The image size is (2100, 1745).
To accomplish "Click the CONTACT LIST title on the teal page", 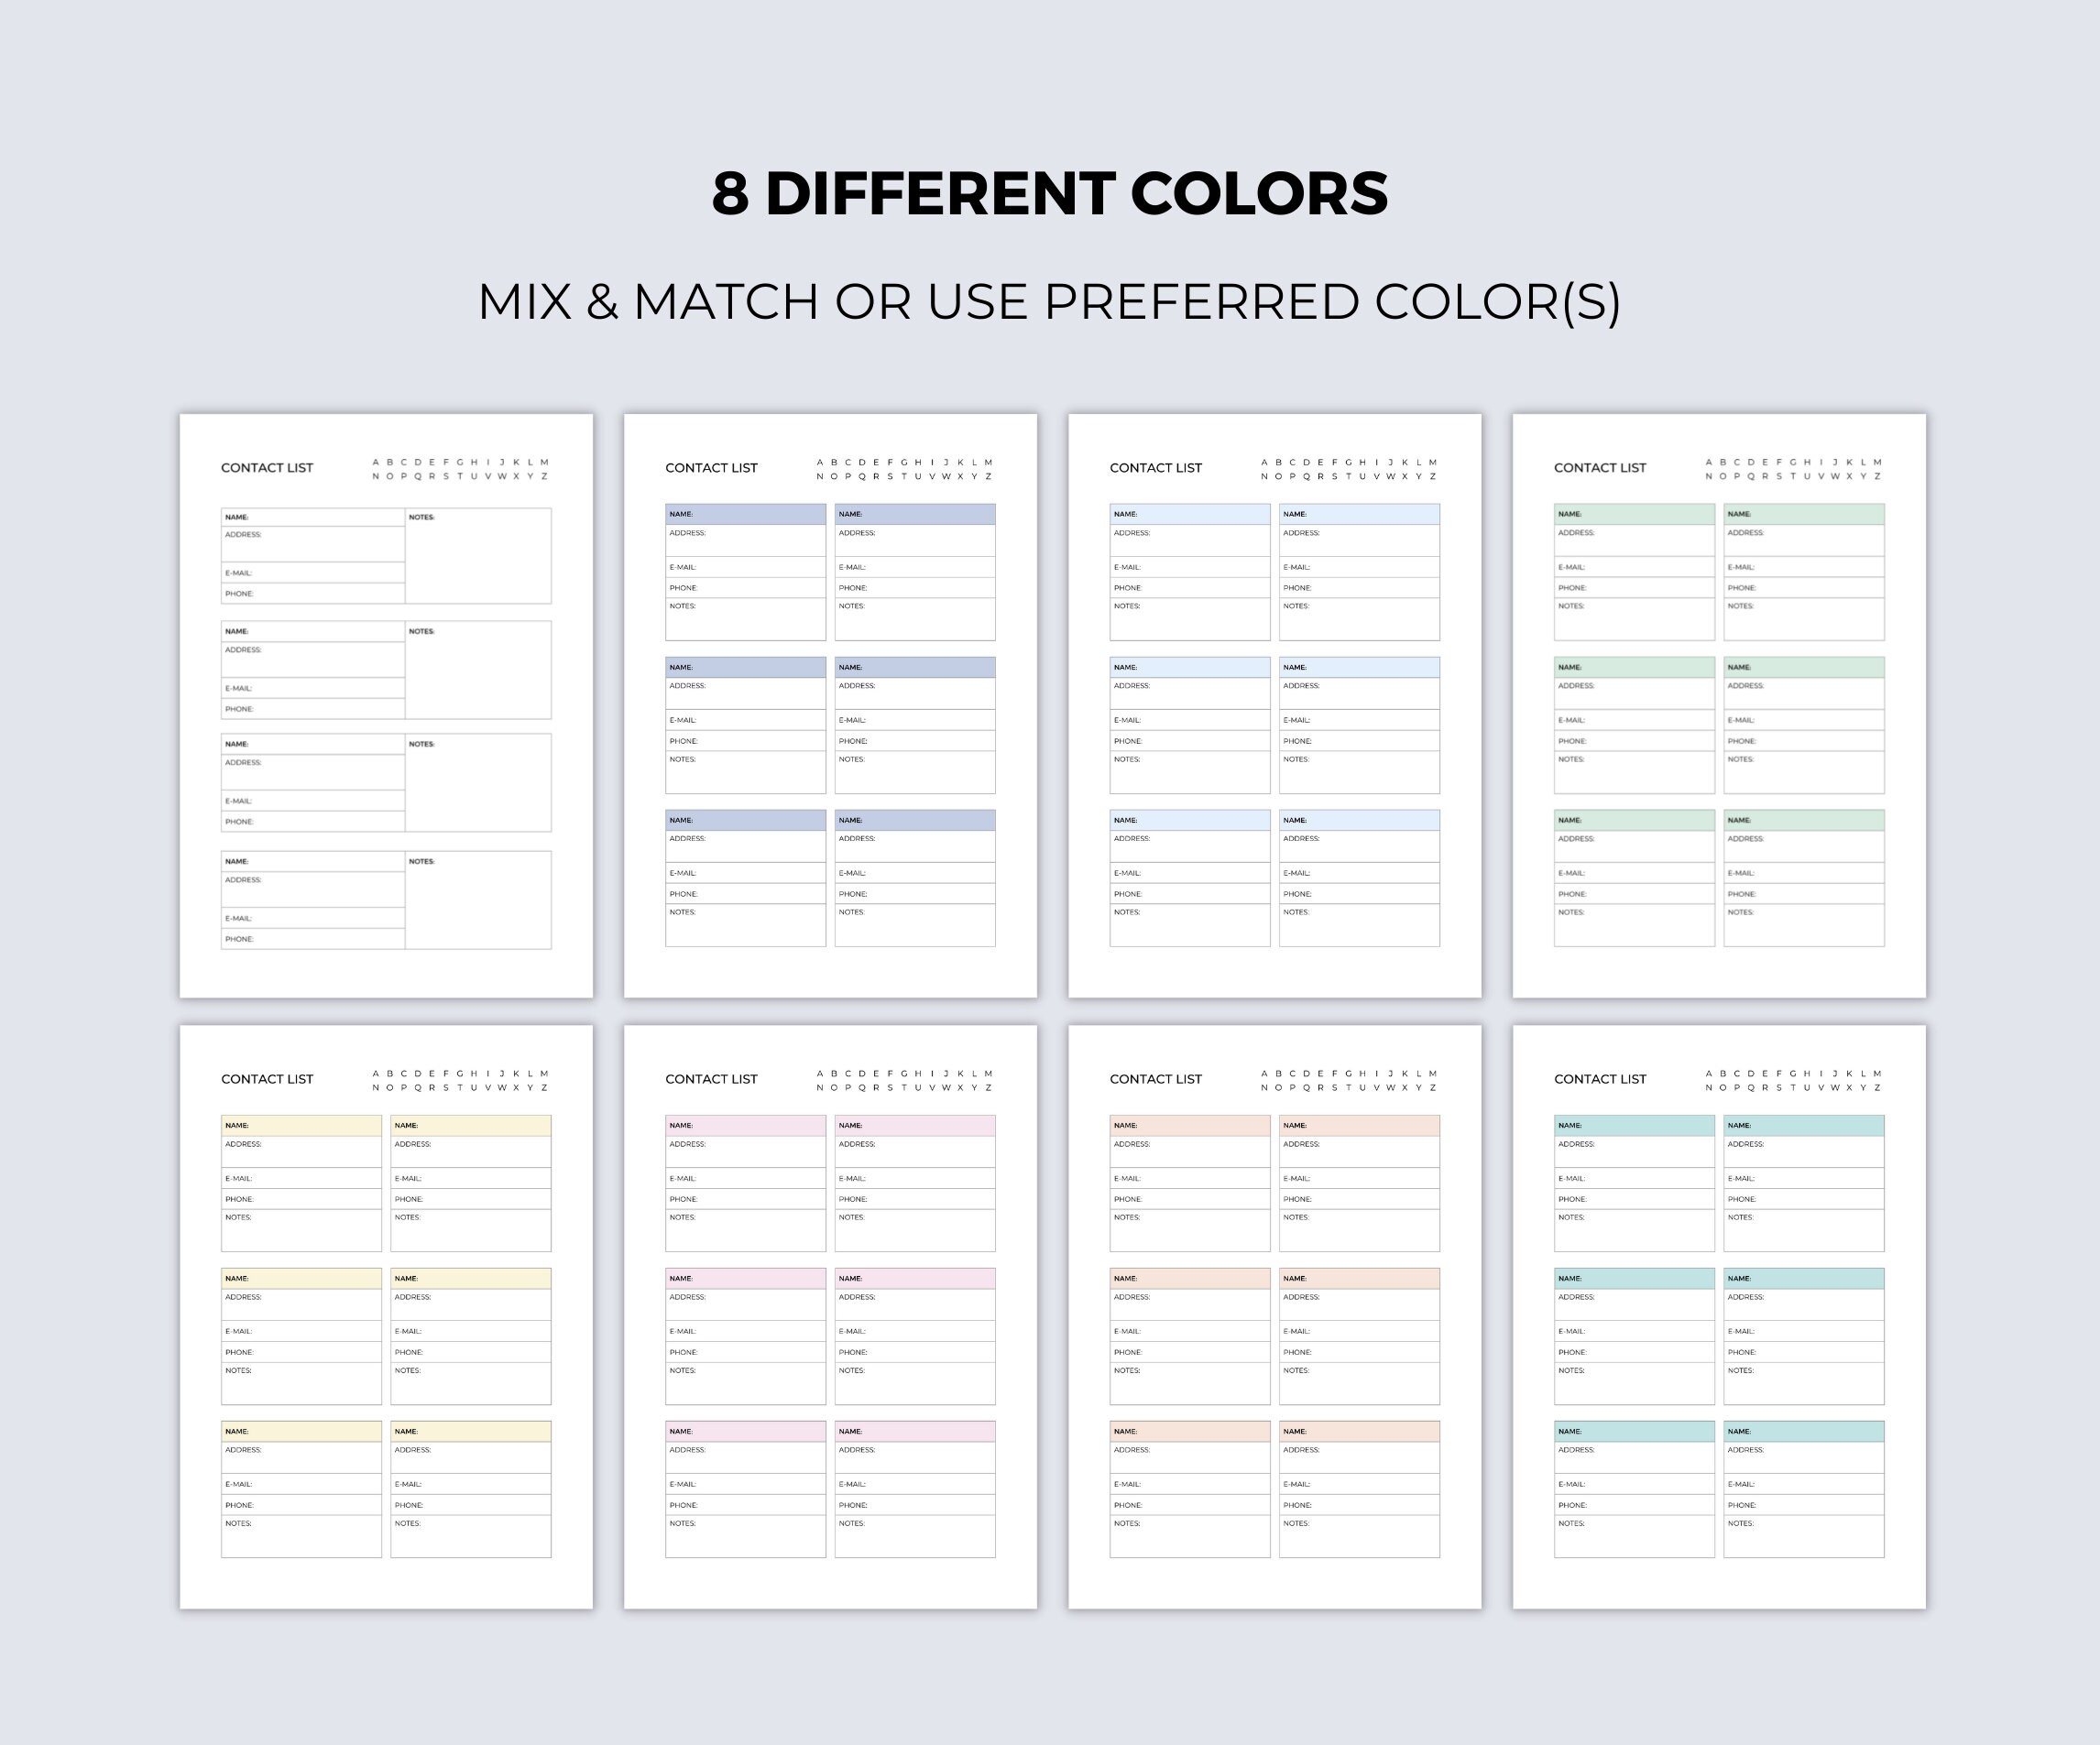I will [x=1600, y=1079].
